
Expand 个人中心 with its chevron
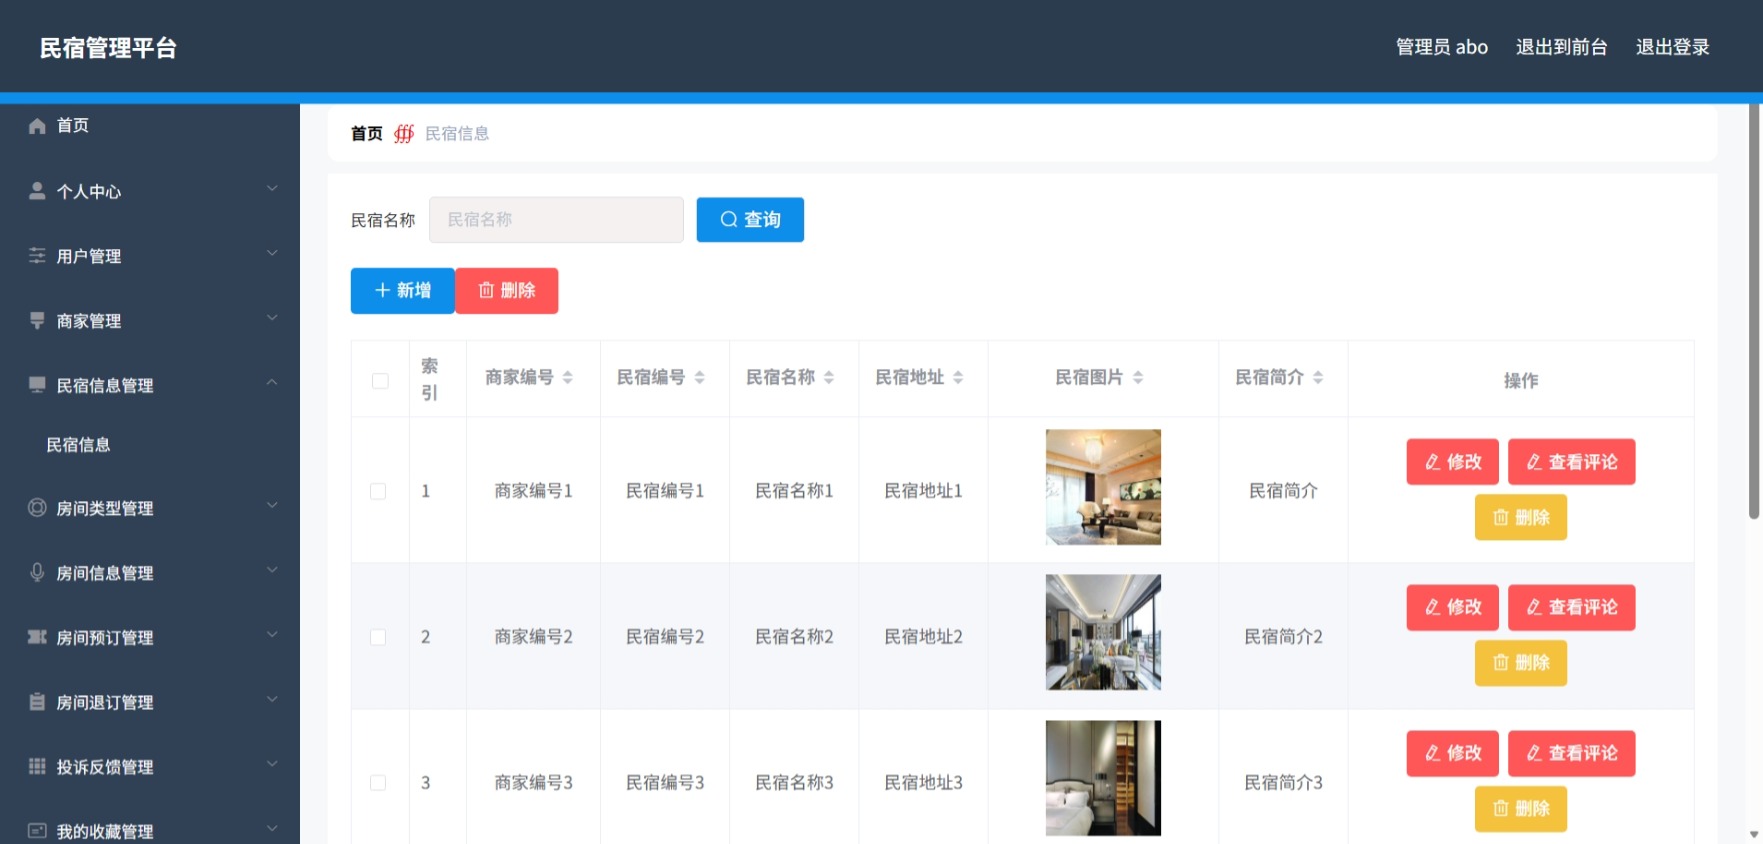pos(272,188)
